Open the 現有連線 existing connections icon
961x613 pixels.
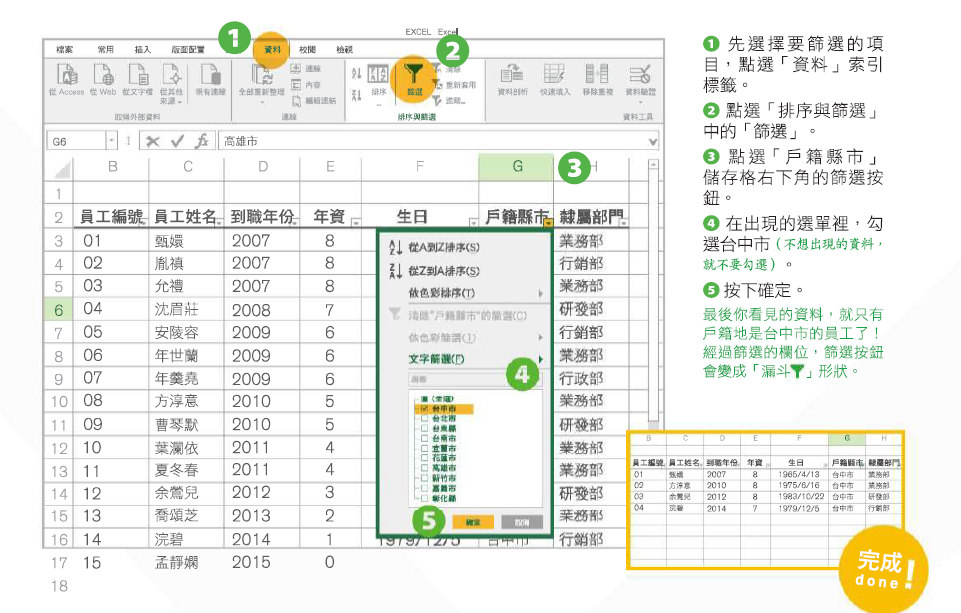click(211, 75)
